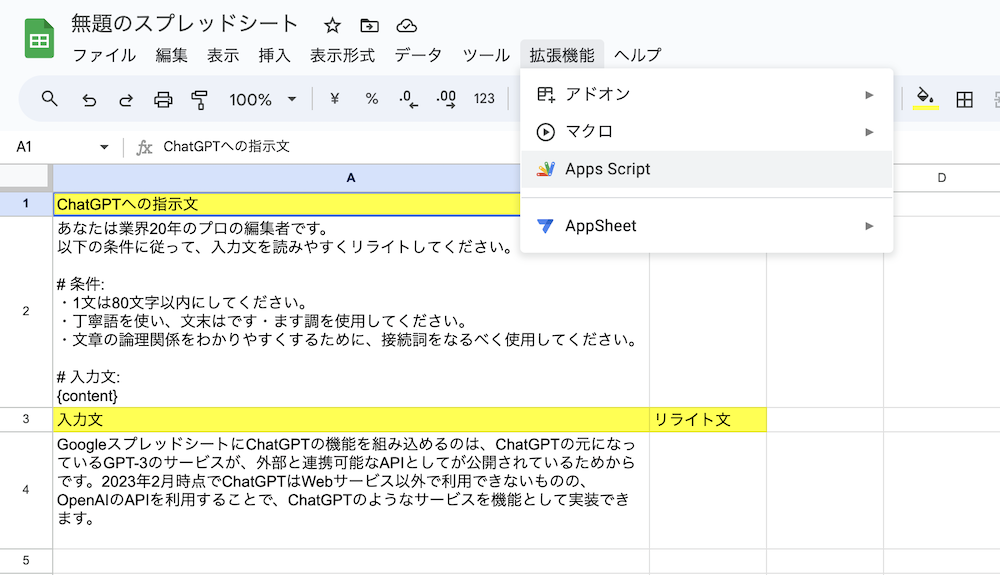This screenshot has width=1000, height=575.
Task: Expand the マクロ submenu
Action: click(707, 132)
